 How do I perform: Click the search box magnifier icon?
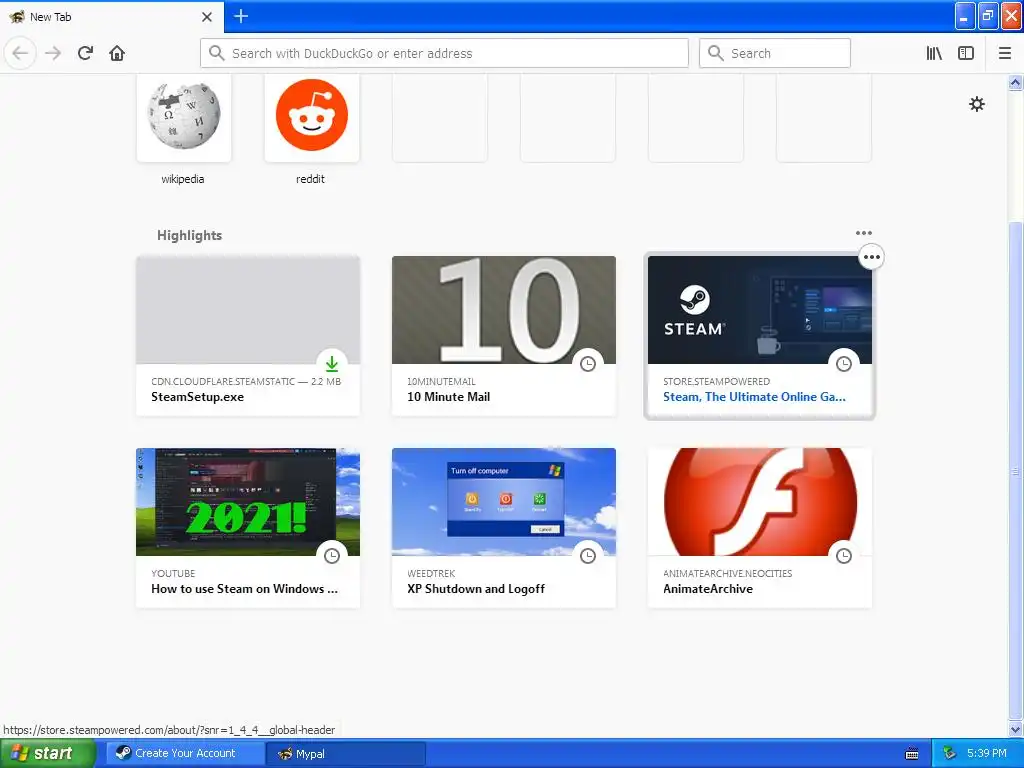[x=716, y=53]
